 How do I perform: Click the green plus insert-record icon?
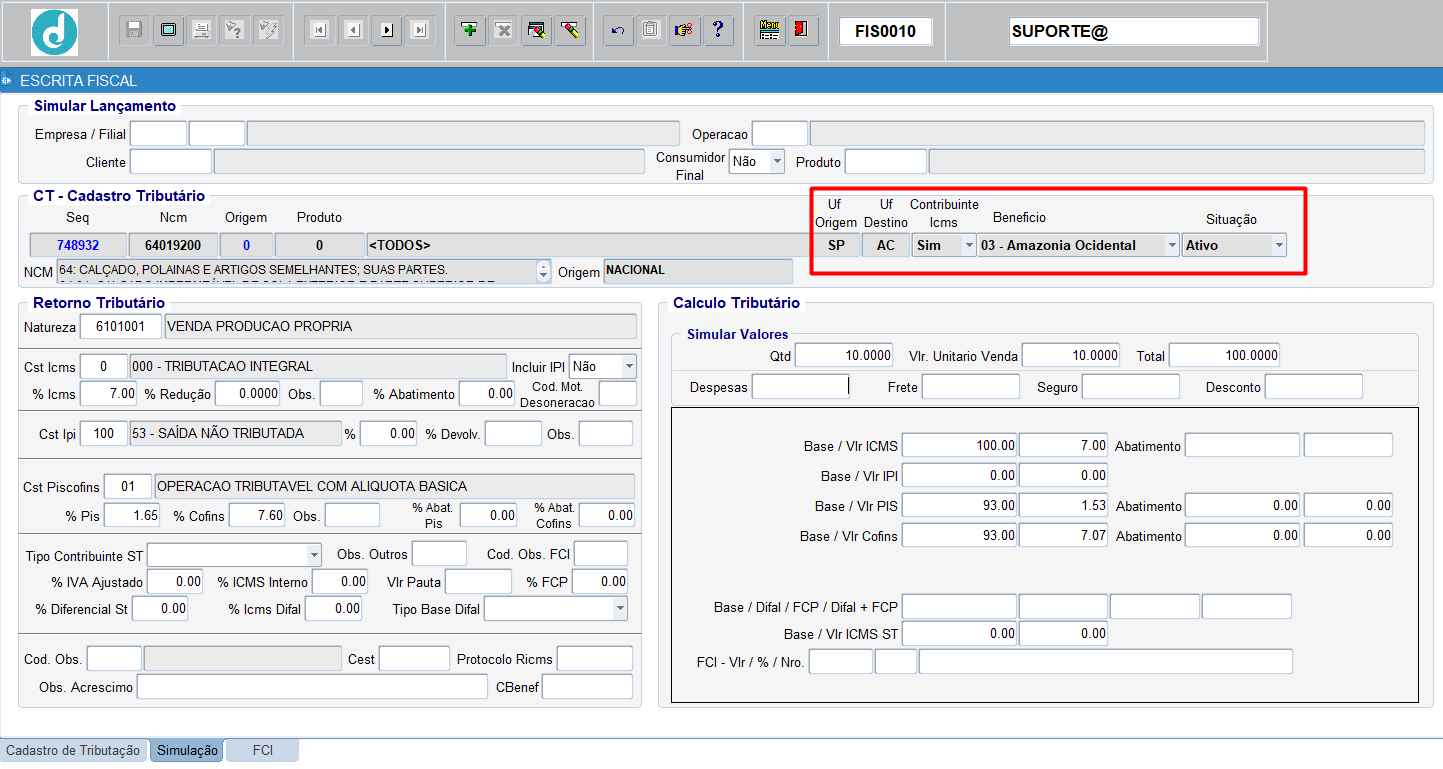(471, 31)
